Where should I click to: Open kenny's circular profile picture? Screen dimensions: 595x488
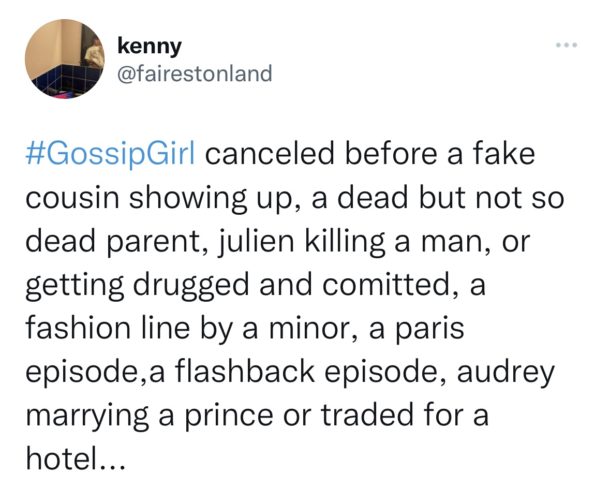pos(65,59)
